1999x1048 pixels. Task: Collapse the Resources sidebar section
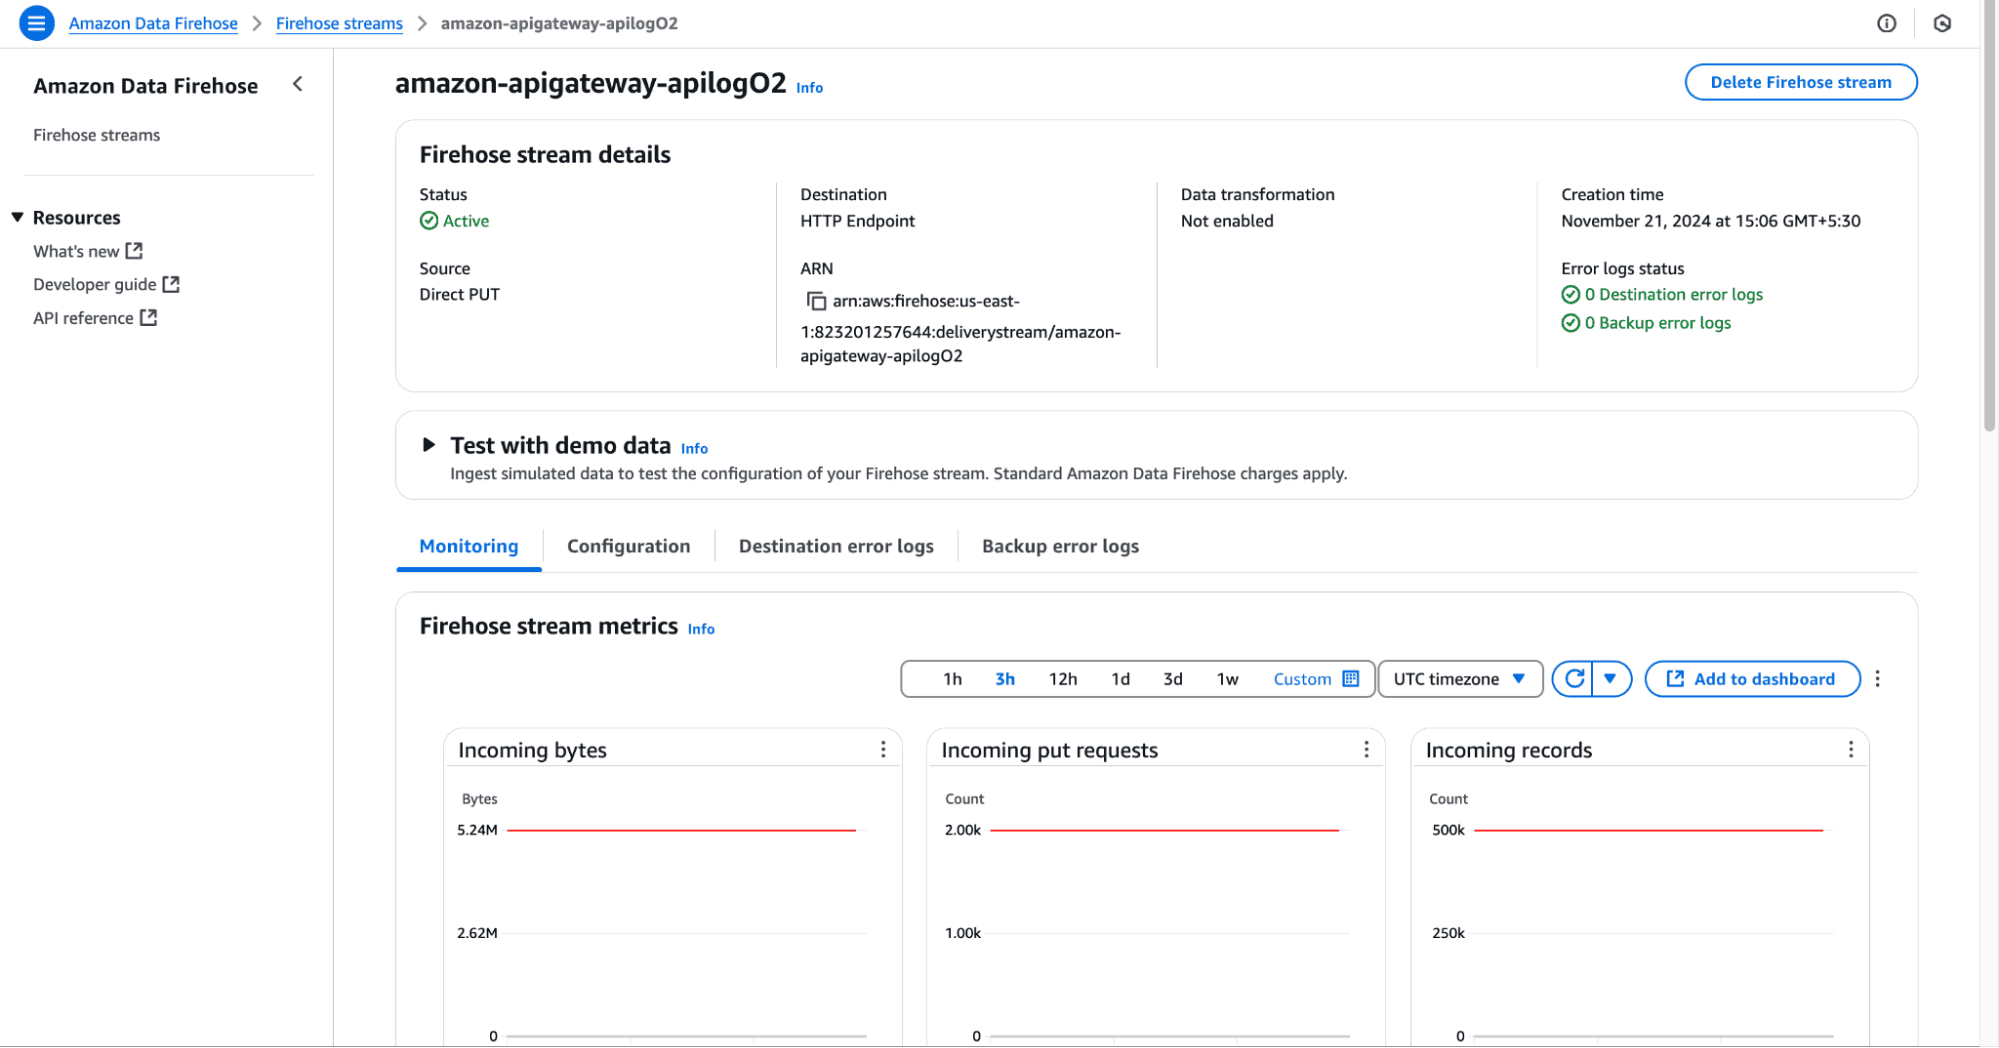tap(18, 218)
